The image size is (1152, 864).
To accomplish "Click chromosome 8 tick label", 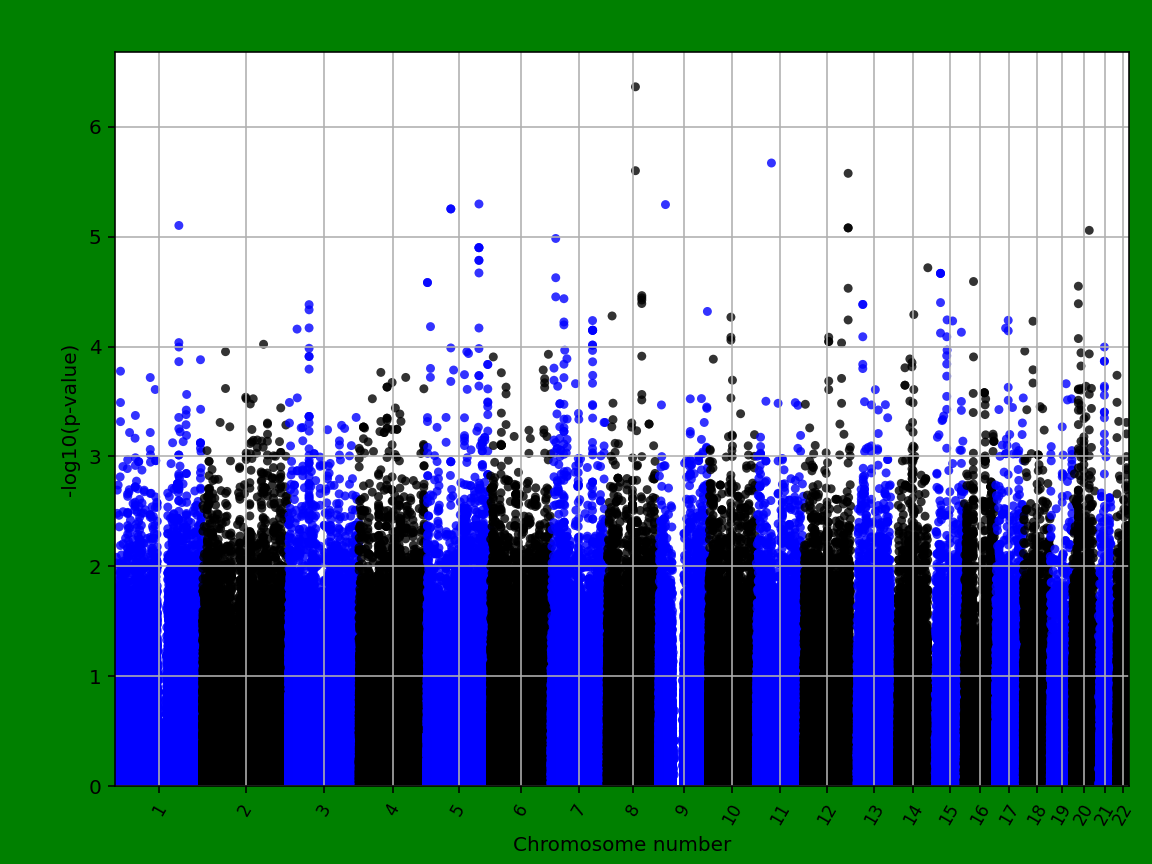I will point(632,808).
